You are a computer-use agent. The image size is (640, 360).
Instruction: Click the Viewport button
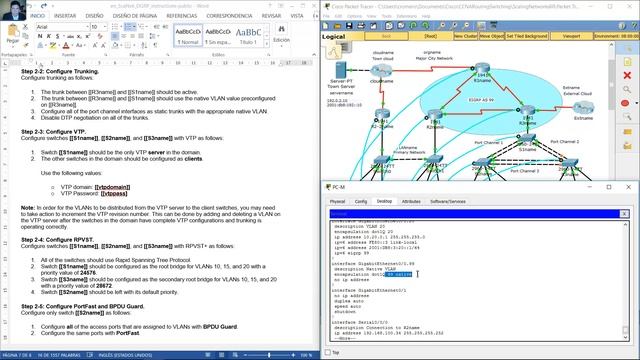[x=571, y=36]
